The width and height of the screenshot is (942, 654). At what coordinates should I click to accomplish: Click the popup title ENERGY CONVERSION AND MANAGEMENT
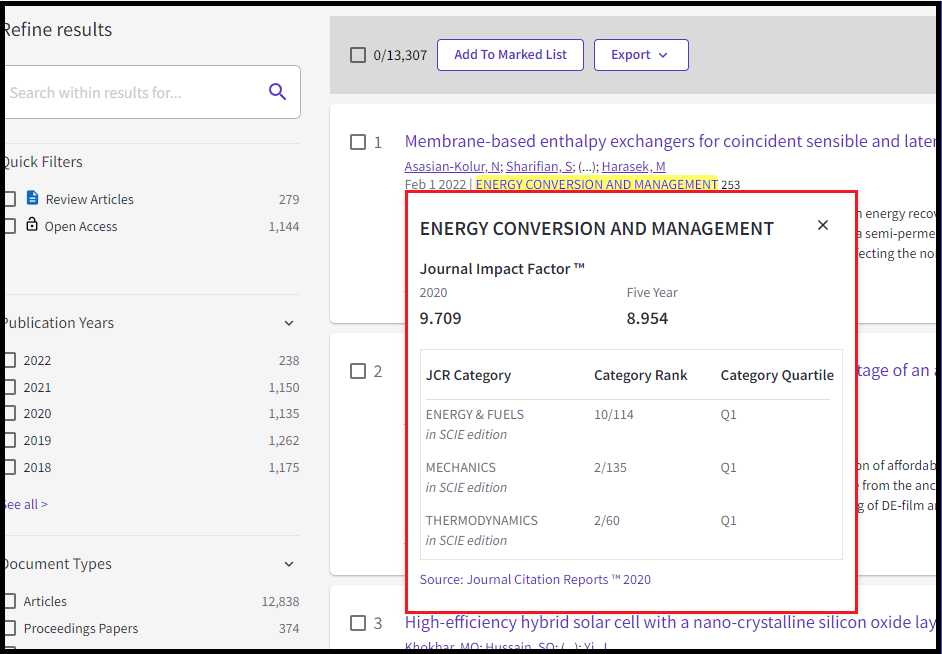click(x=597, y=228)
